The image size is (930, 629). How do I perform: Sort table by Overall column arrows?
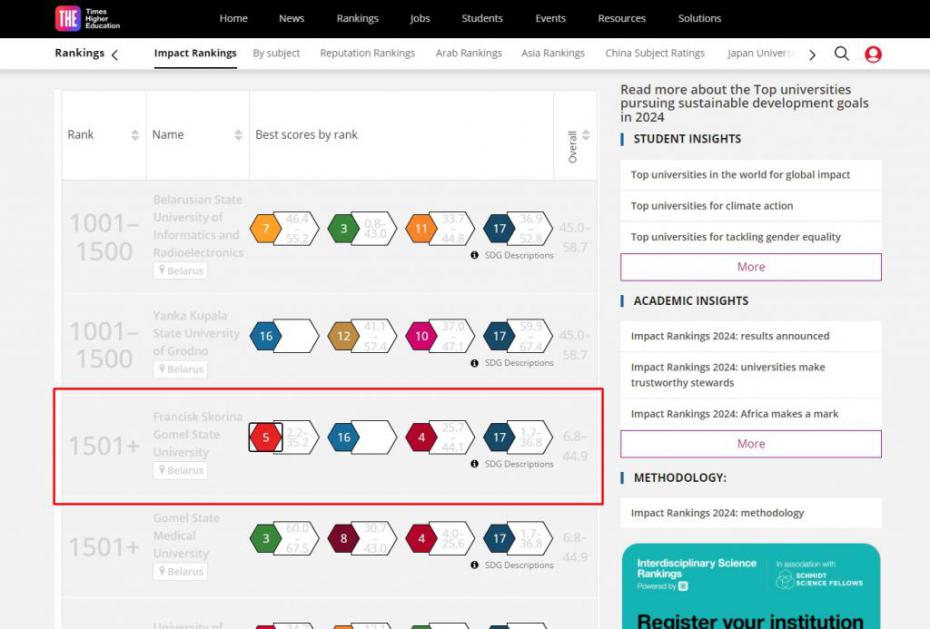(586, 135)
